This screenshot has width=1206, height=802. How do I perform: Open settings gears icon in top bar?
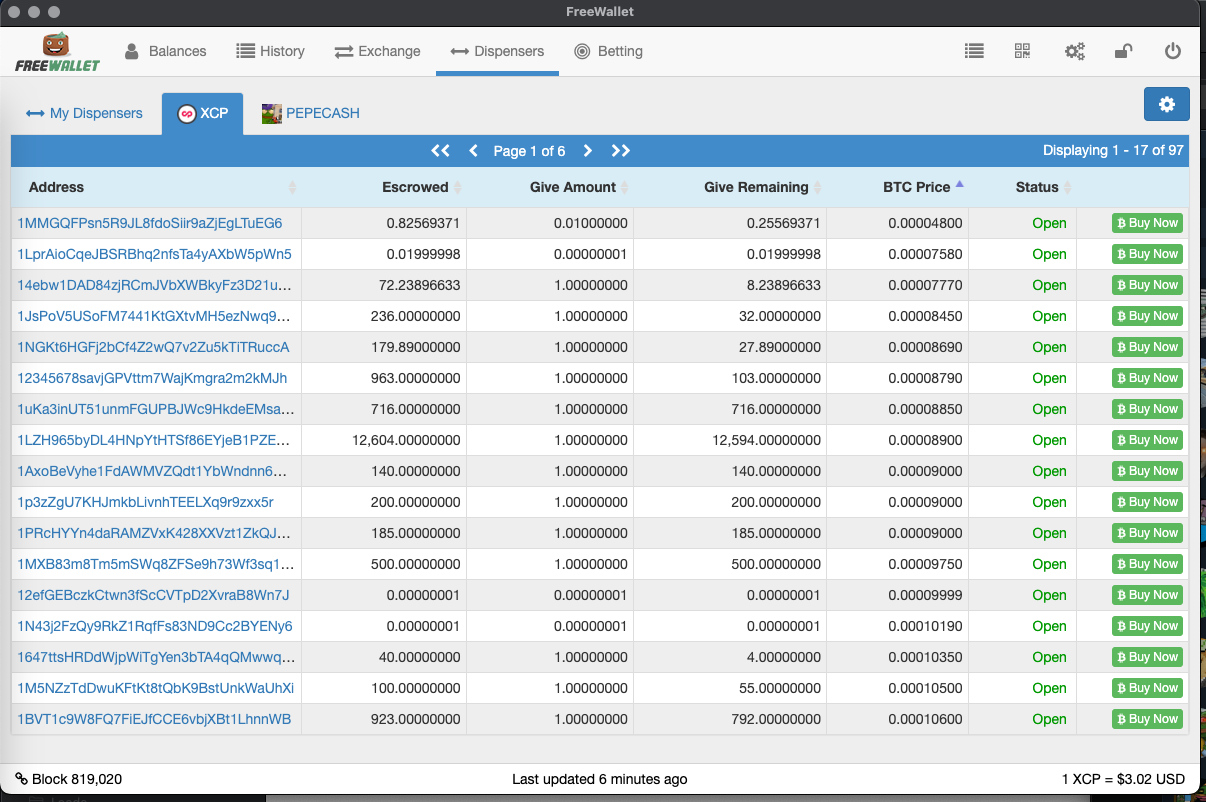[1075, 51]
